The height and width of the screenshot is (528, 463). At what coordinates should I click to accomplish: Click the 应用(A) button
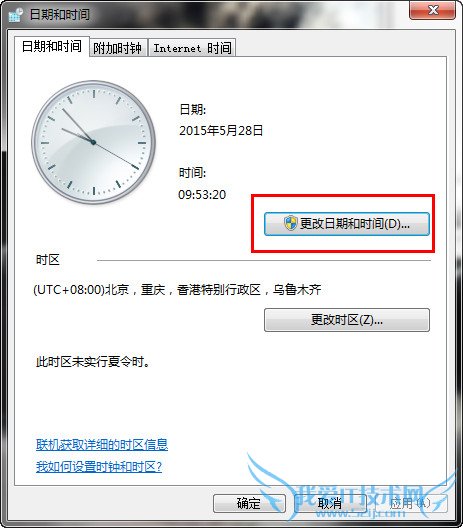pyautogui.click(x=411, y=503)
